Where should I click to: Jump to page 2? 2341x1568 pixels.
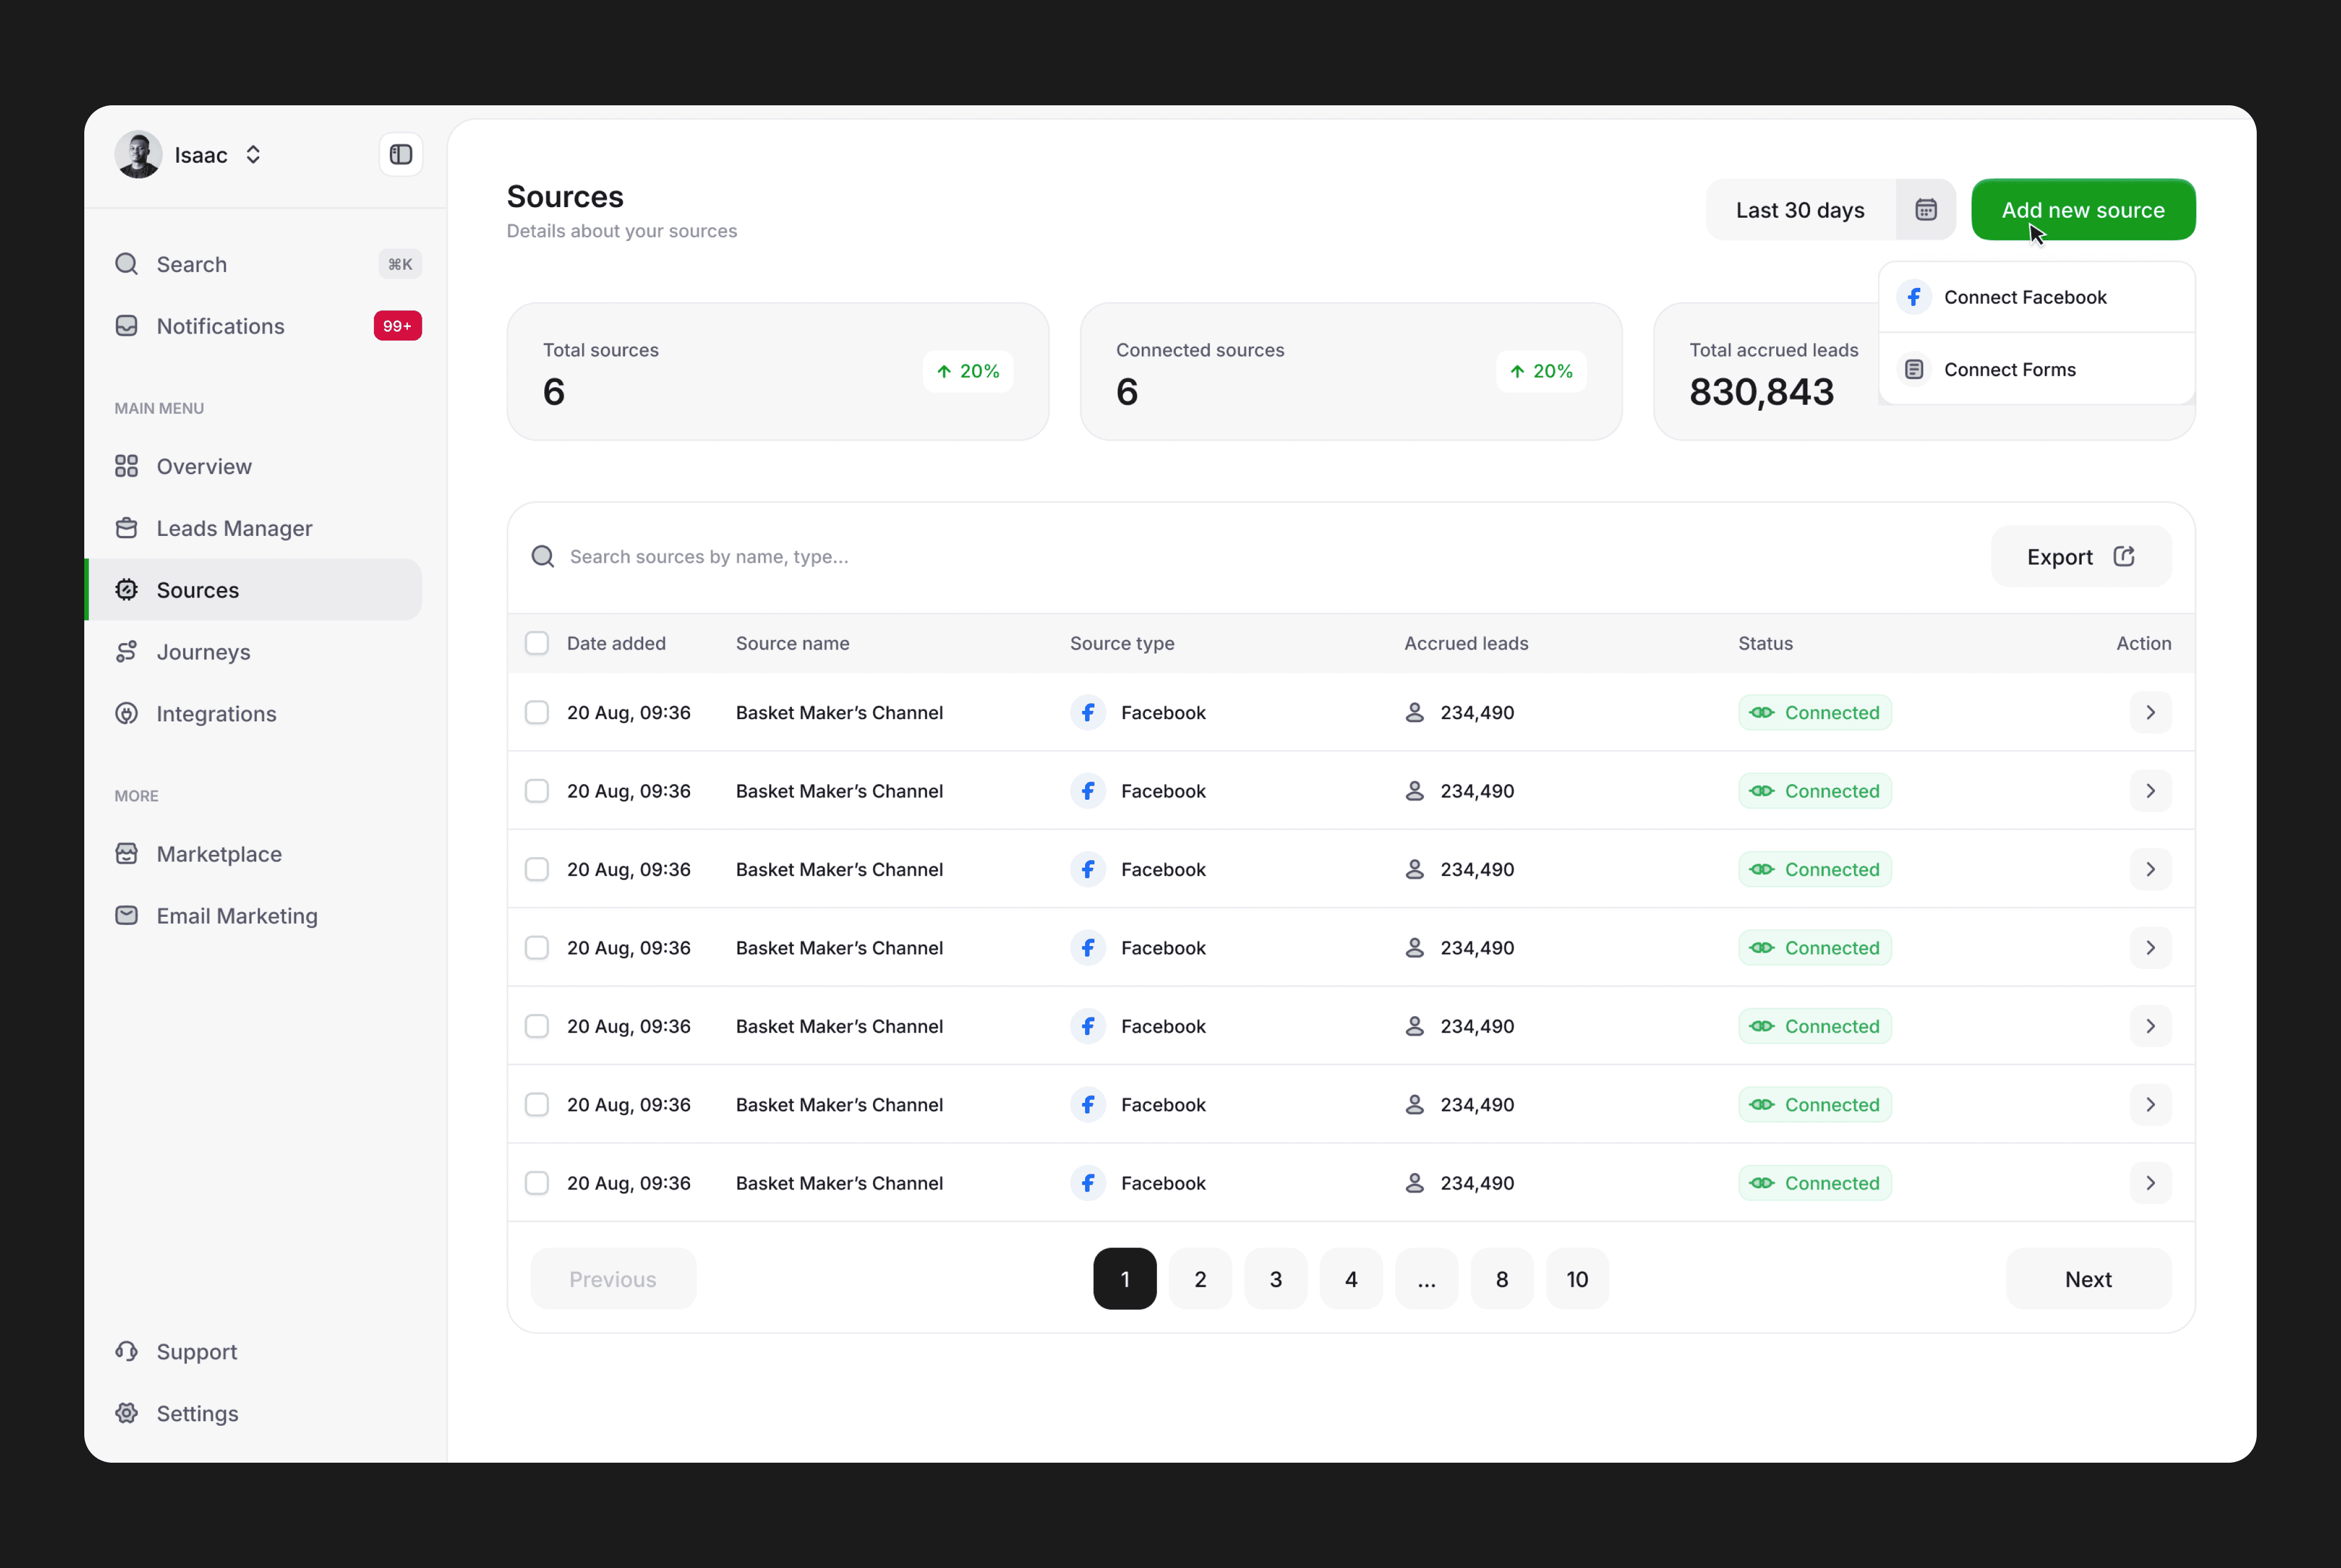pos(1200,1279)
